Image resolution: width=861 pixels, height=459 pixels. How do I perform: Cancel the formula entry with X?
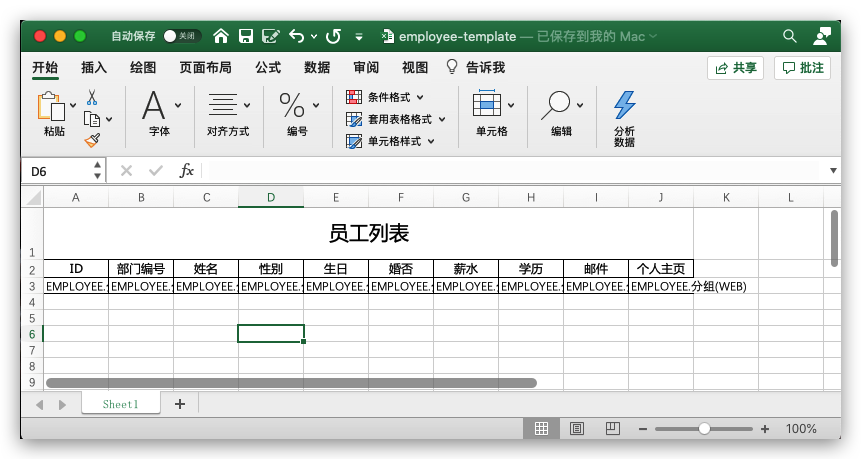[x=126, y=171]
